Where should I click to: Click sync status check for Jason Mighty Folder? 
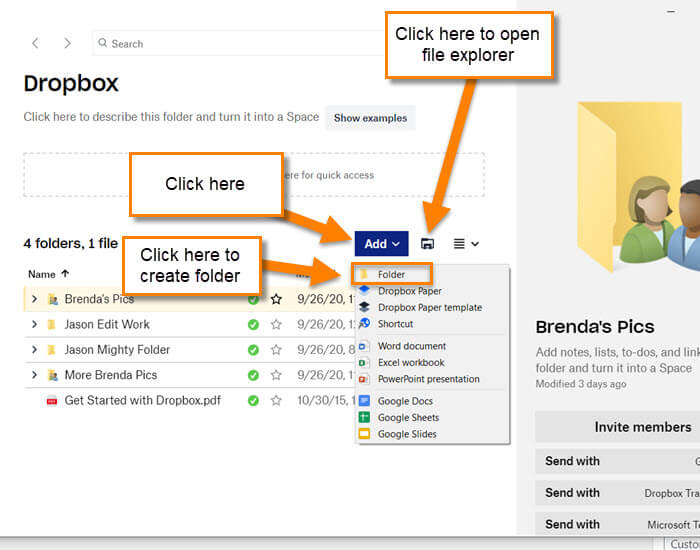253,350
